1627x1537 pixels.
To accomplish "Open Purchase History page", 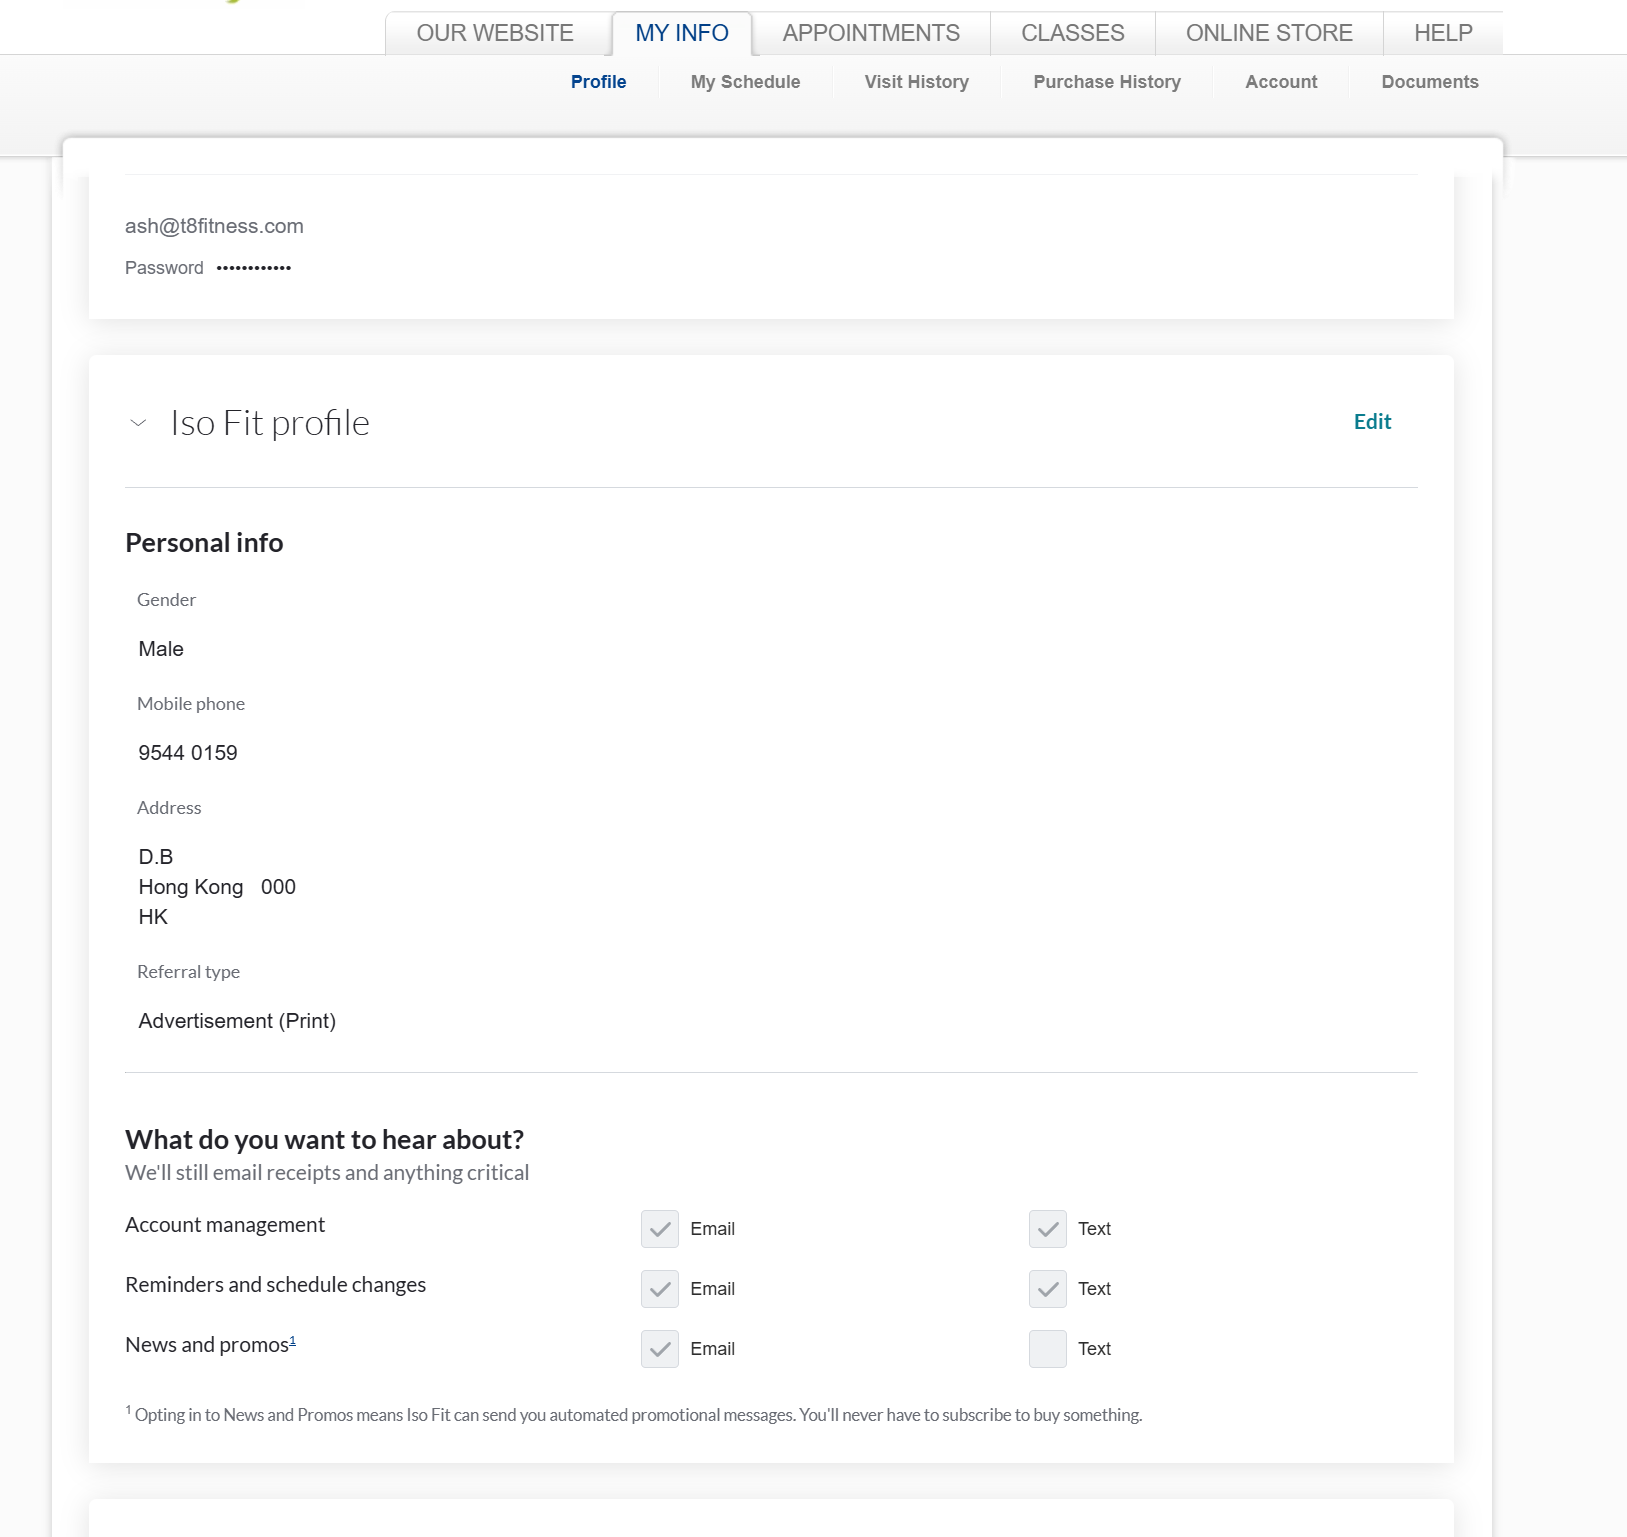I will click(1107, 82).
